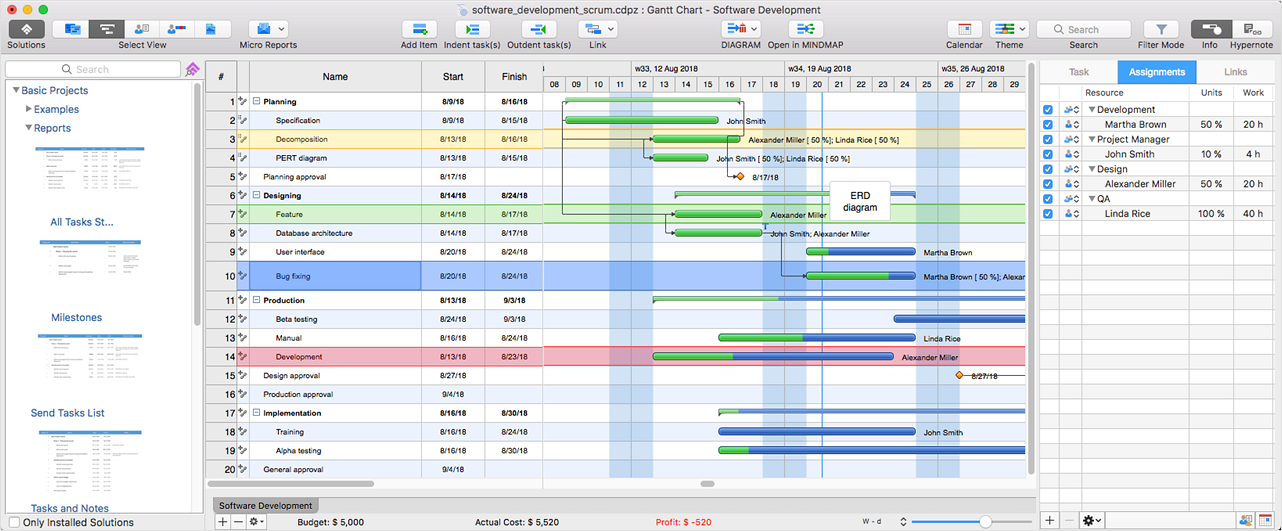Click the sidebar Search field

click(93, 69)
